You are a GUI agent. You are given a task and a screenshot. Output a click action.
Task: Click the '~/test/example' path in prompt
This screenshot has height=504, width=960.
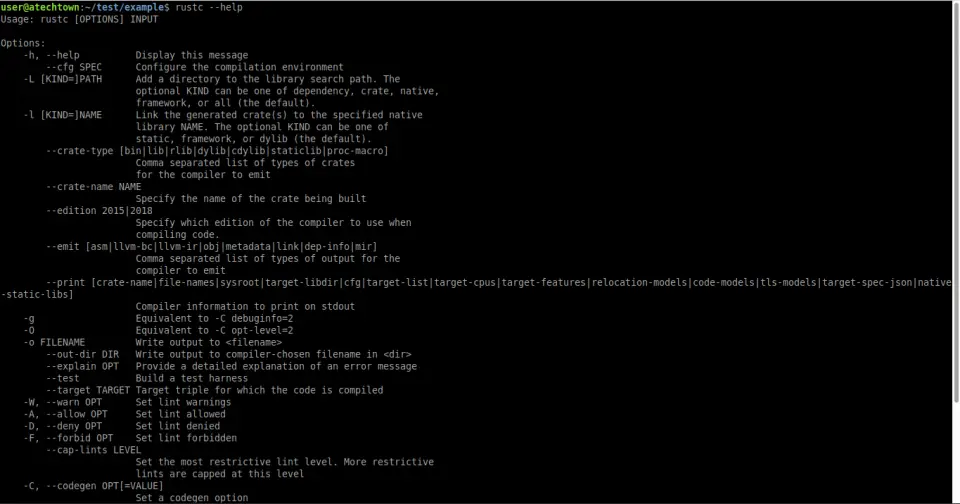click(124, 7)
